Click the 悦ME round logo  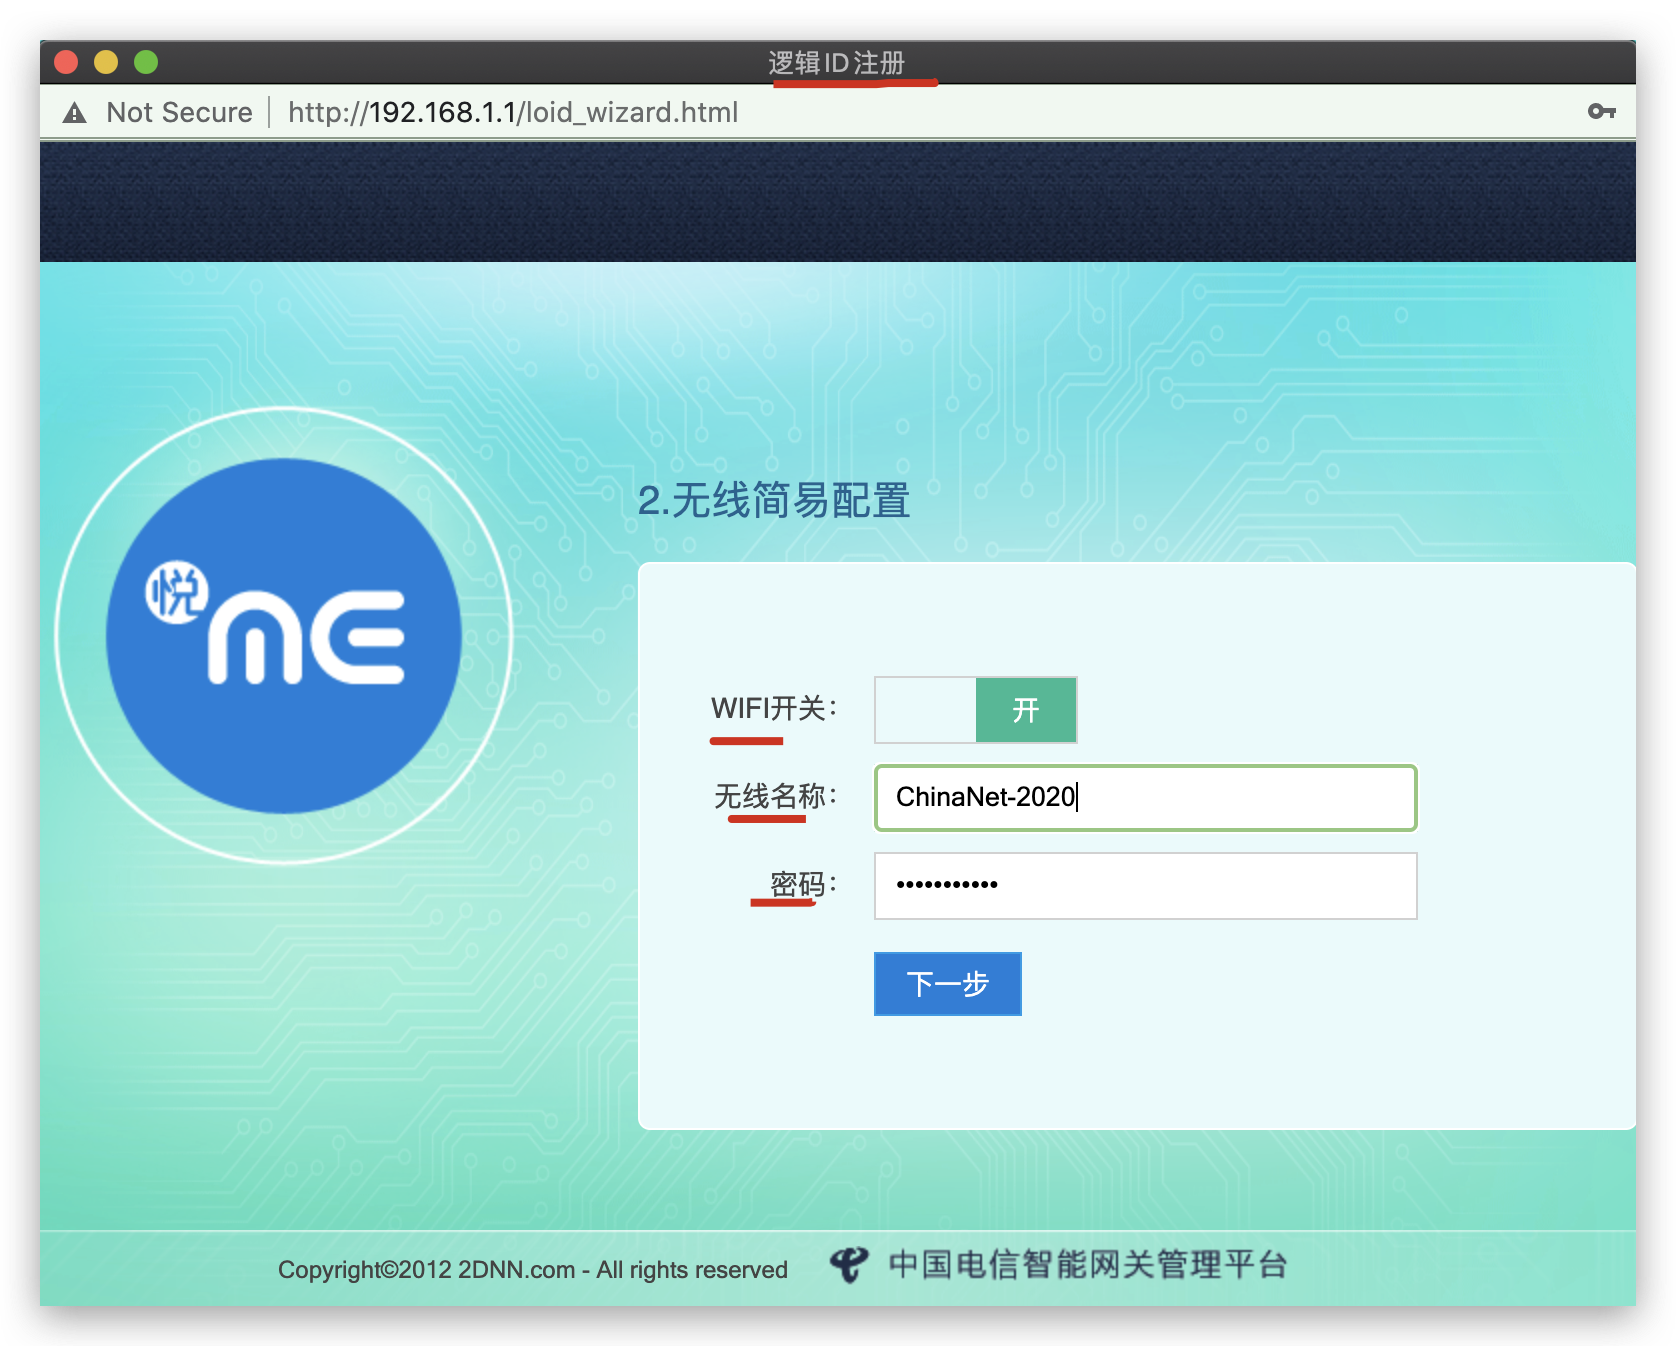pyautogui.click(x=284, y=635)
